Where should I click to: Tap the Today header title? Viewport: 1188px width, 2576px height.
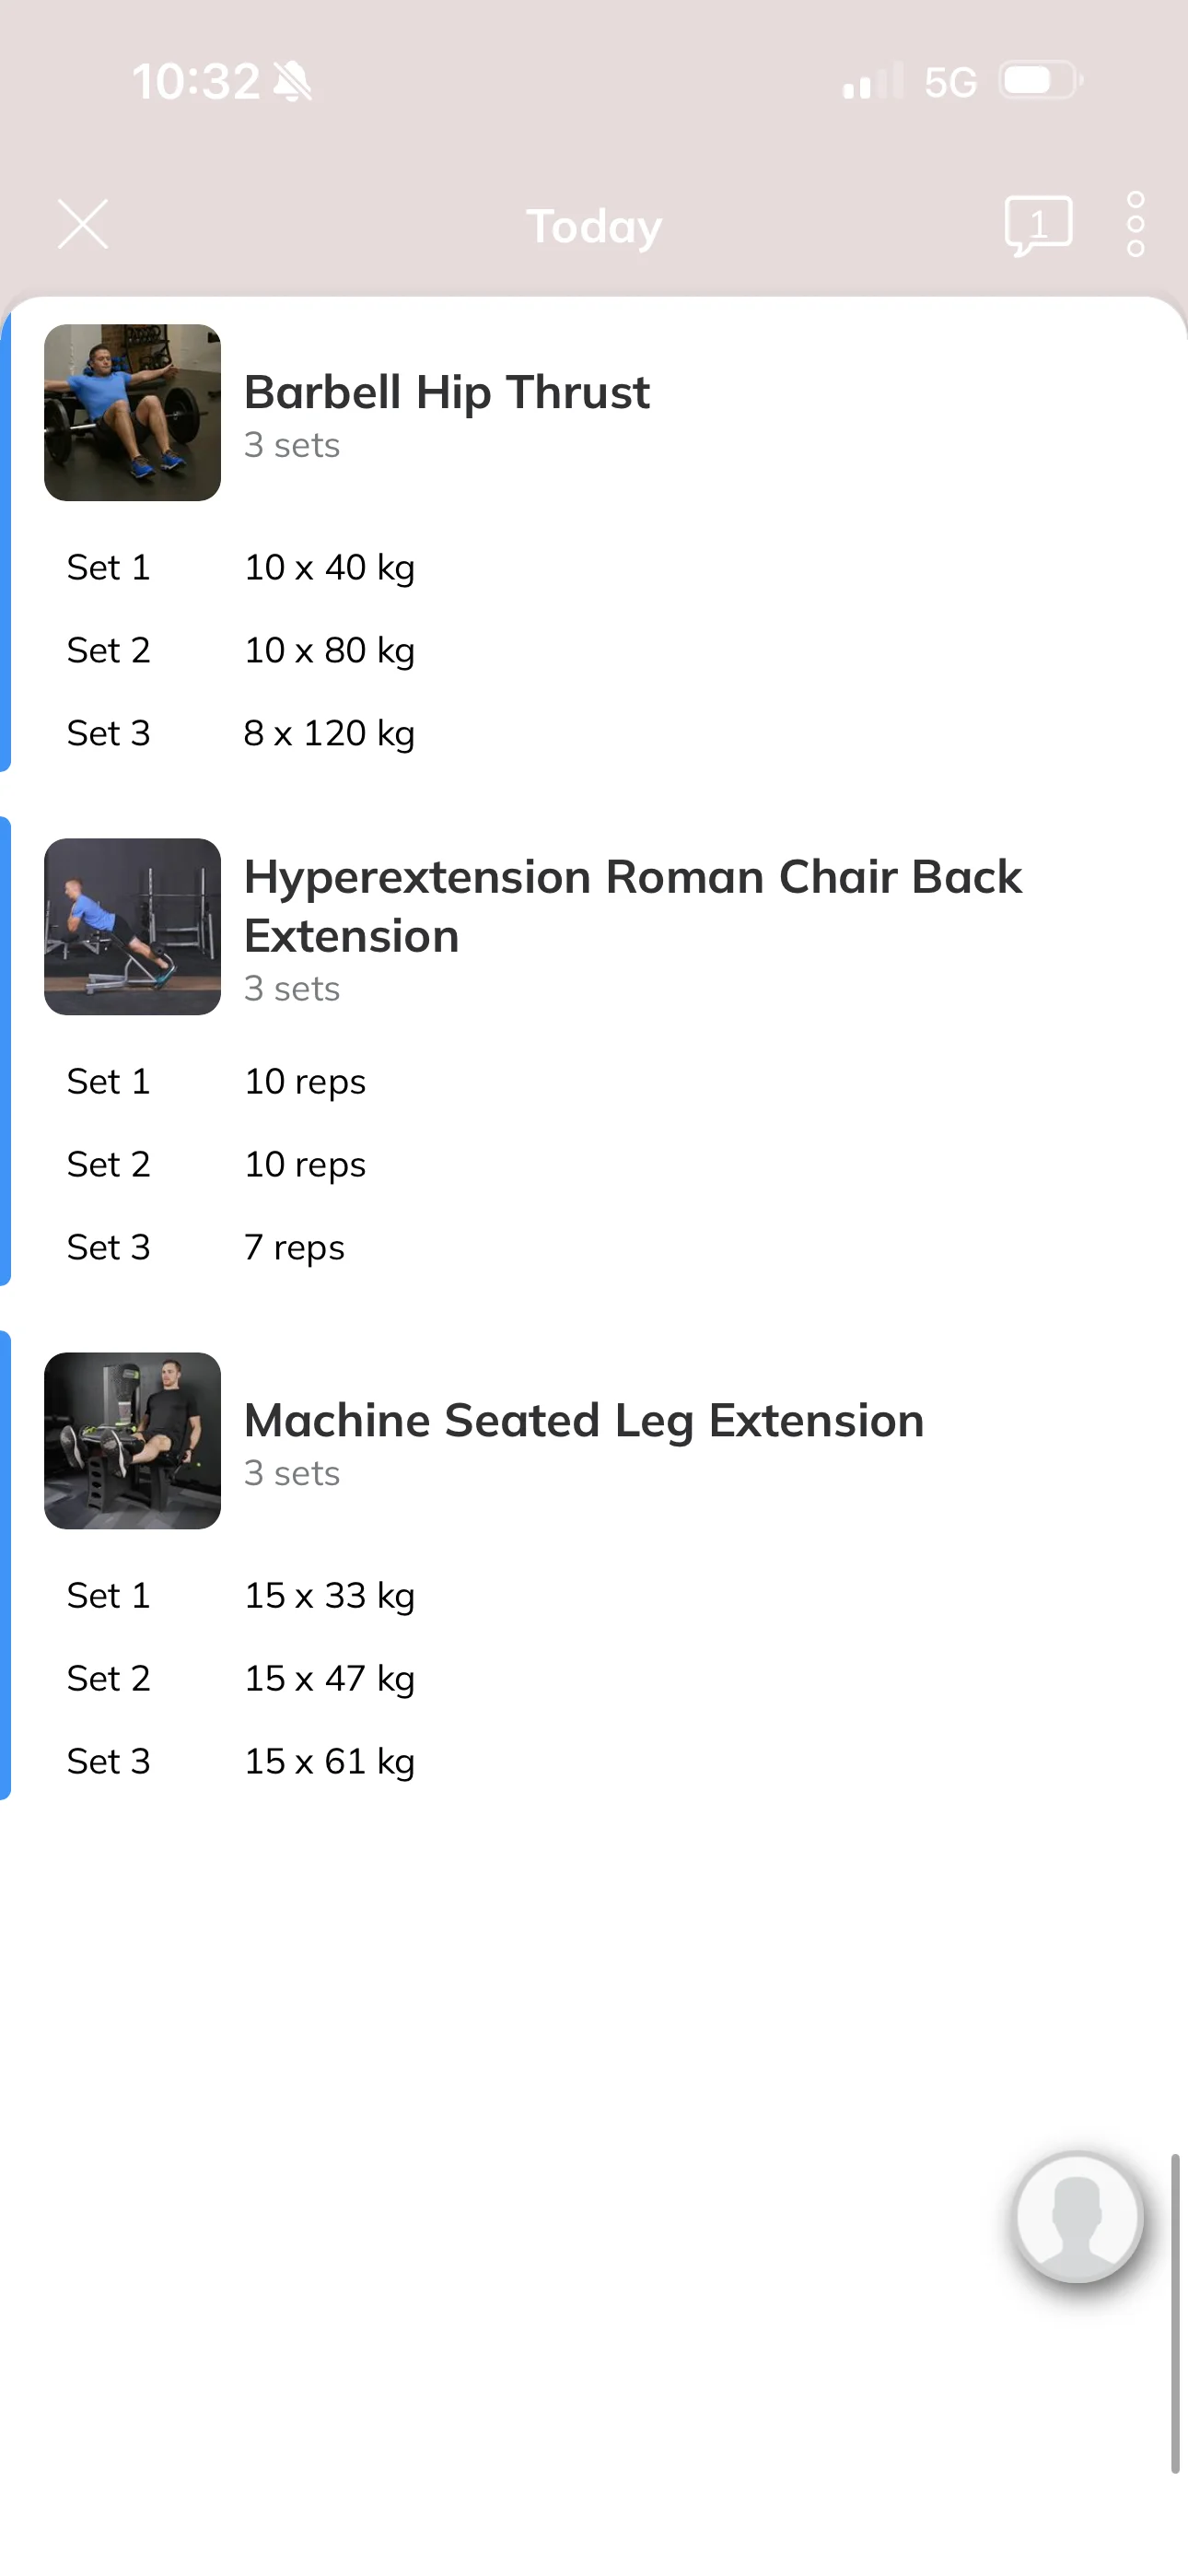(594, 227)
